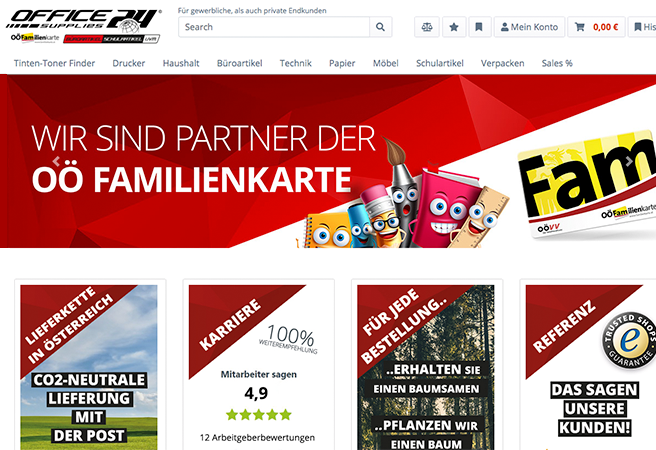Open the Büroartikel menu
This screenshot has width=656, height=450.
239,63
